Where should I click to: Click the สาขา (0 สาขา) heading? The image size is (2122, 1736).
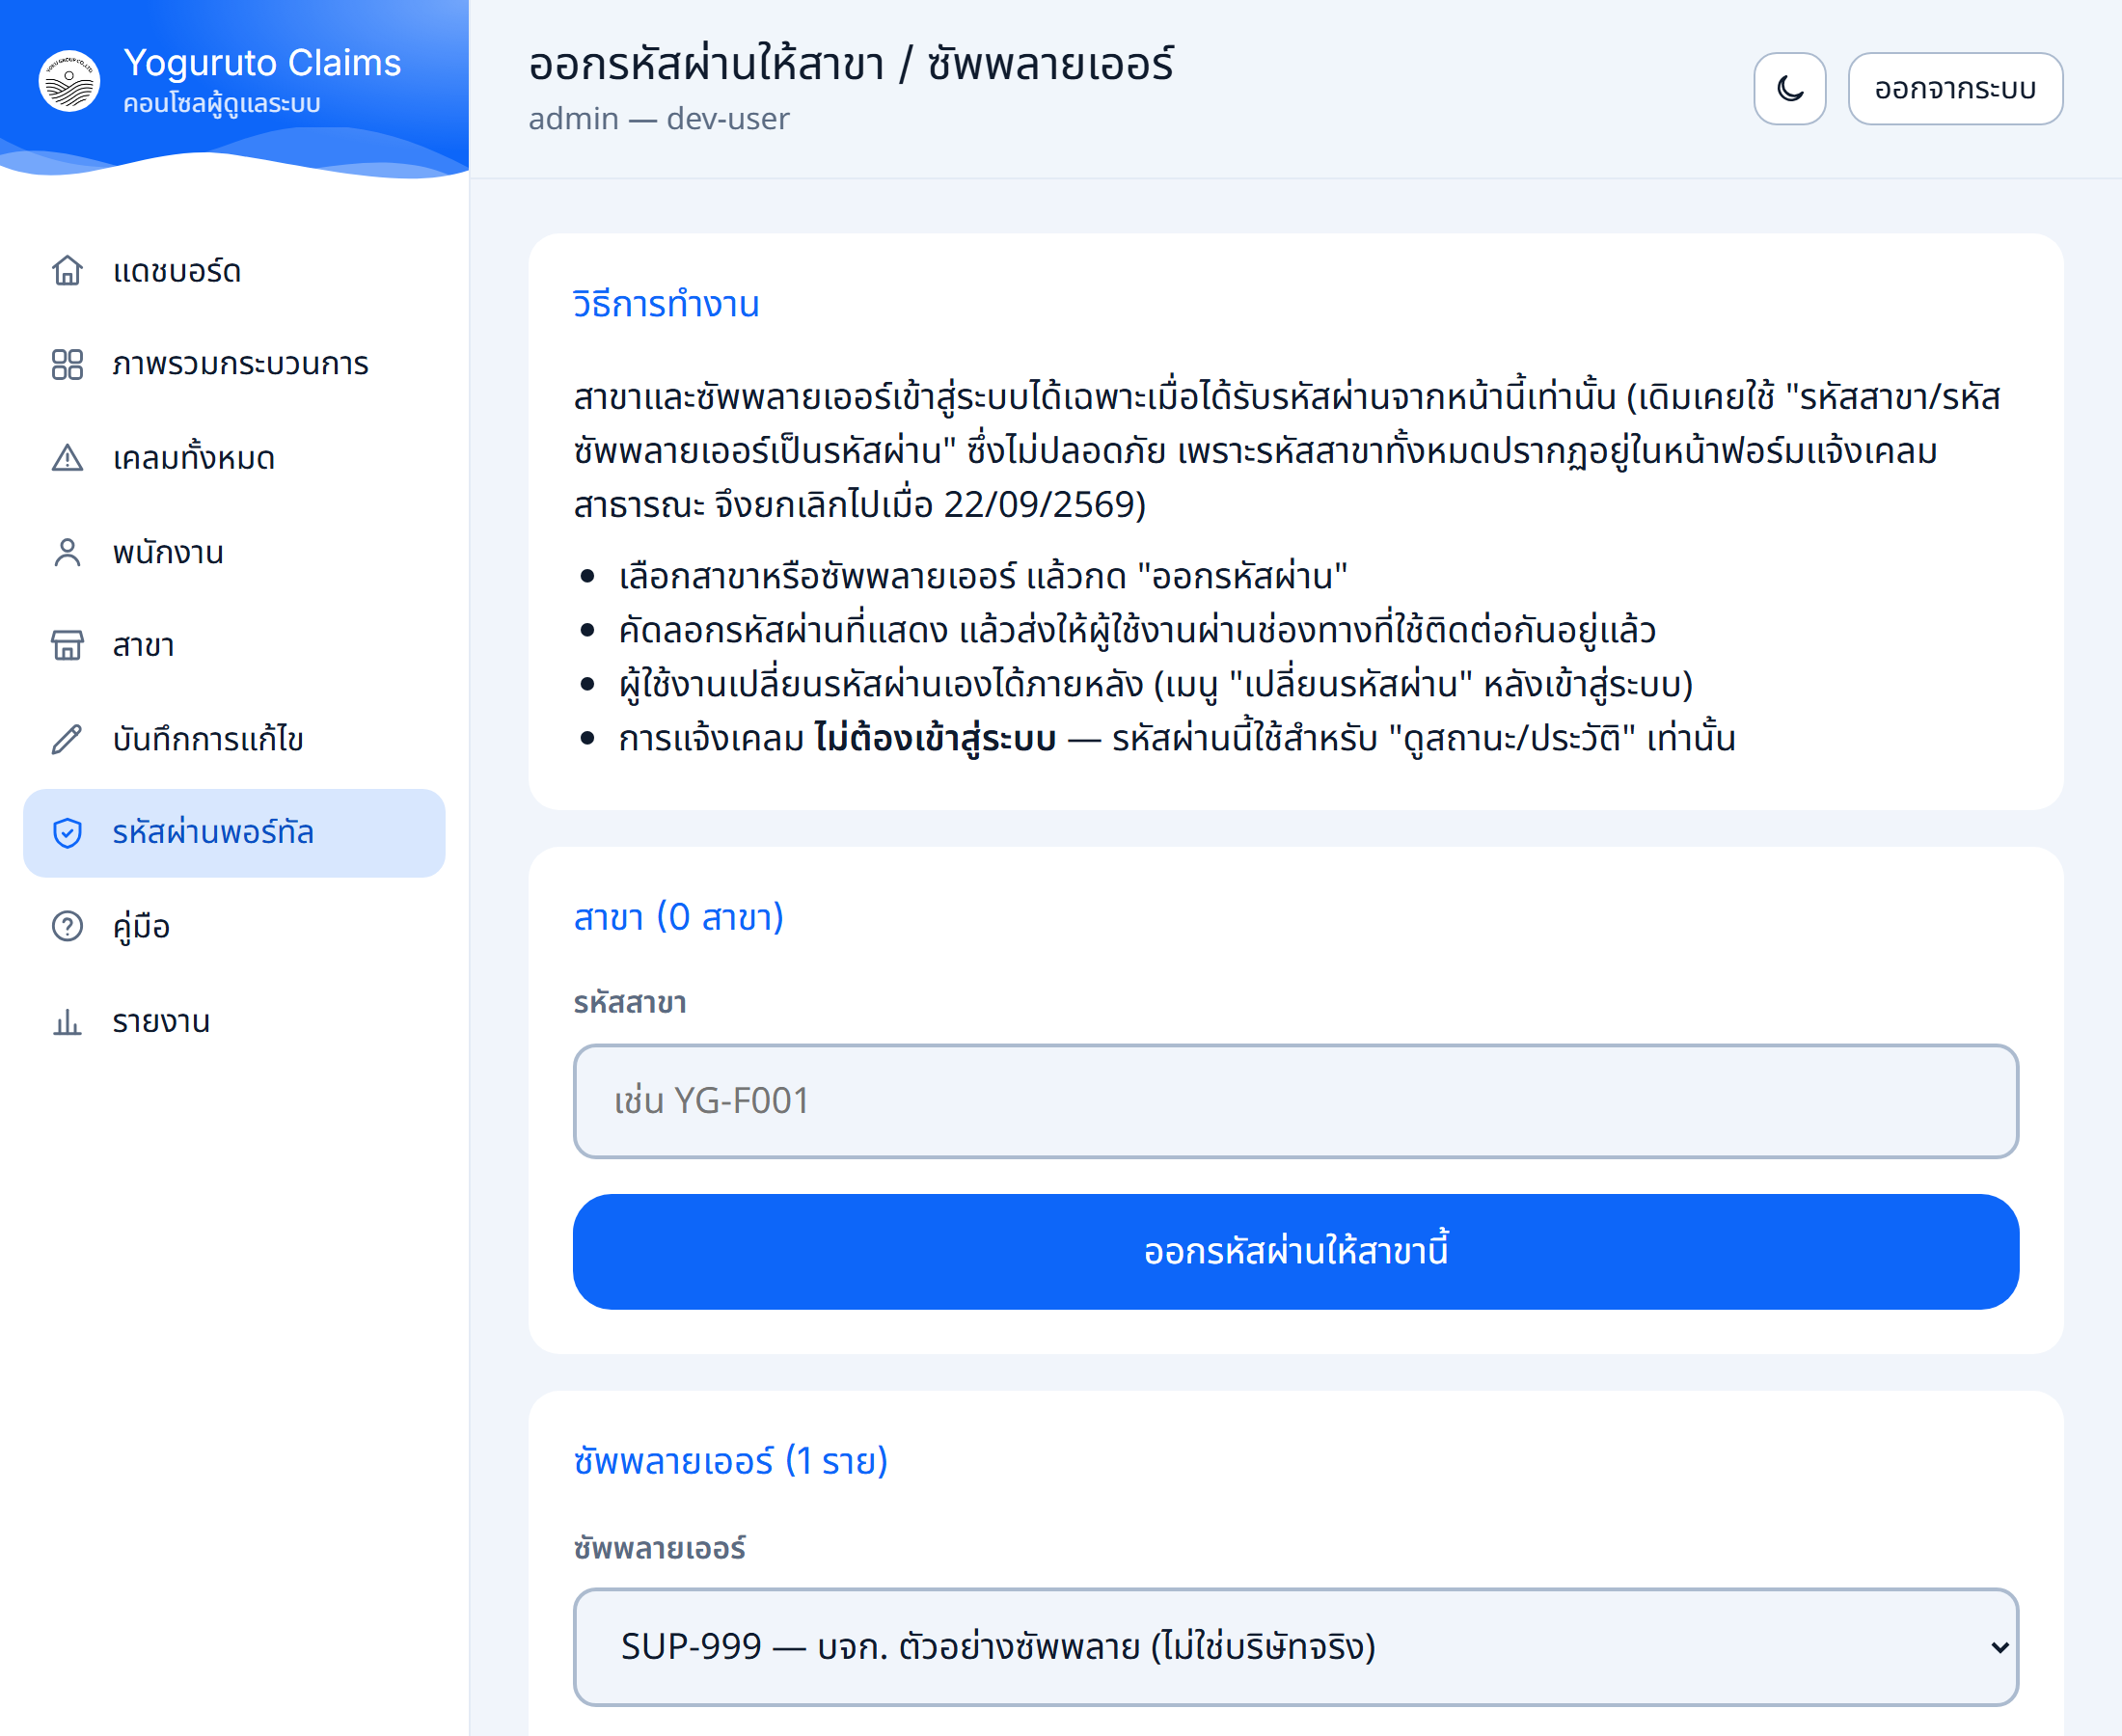(x=679, y=917)
